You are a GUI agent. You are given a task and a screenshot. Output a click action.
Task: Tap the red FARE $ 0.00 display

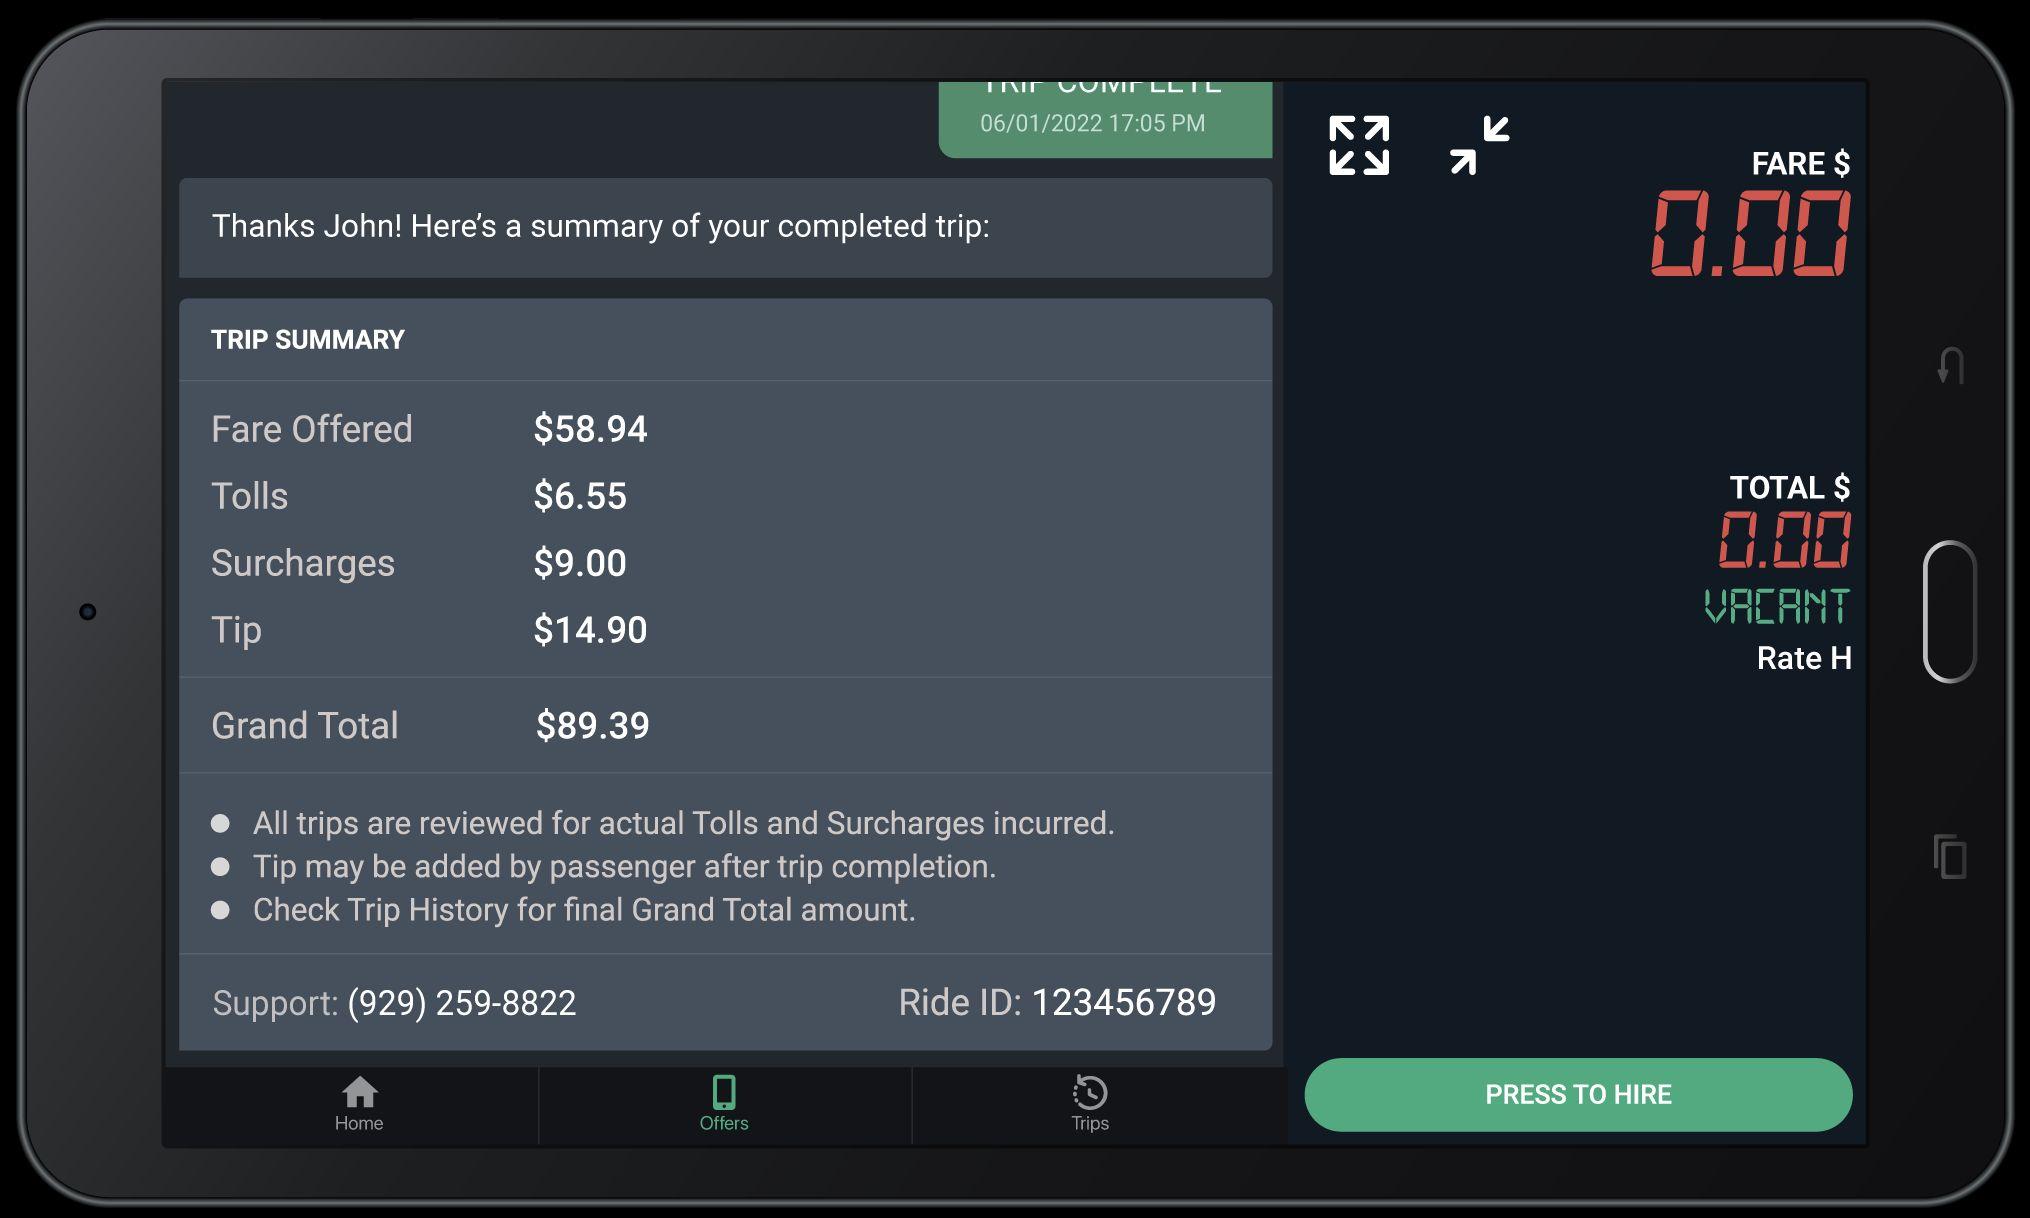click(1749, 235)
